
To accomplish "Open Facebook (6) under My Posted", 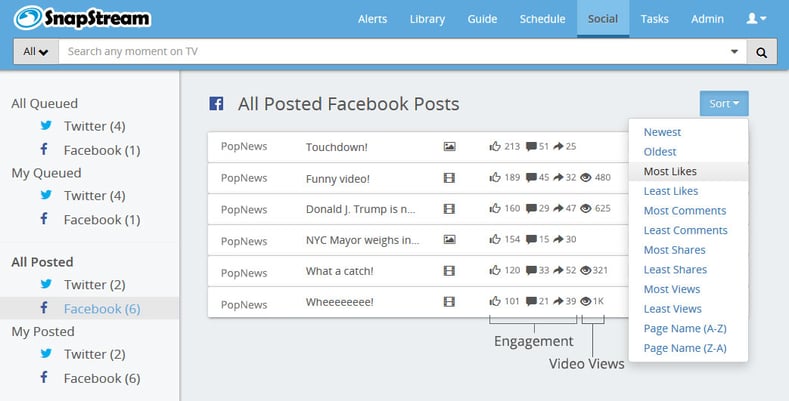I will click(x=101, y=378).
